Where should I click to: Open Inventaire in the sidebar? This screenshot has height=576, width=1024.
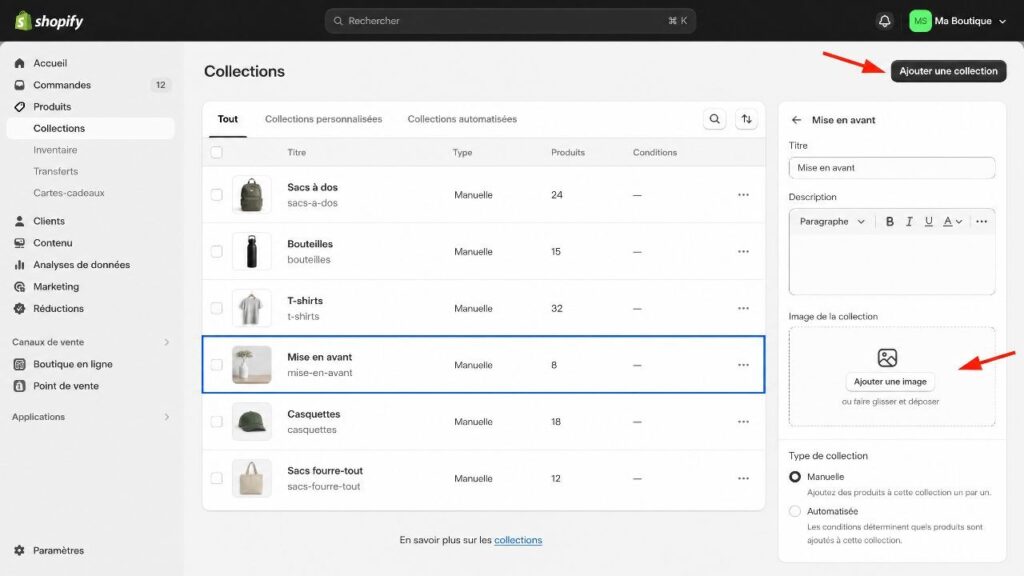(56, 150)
